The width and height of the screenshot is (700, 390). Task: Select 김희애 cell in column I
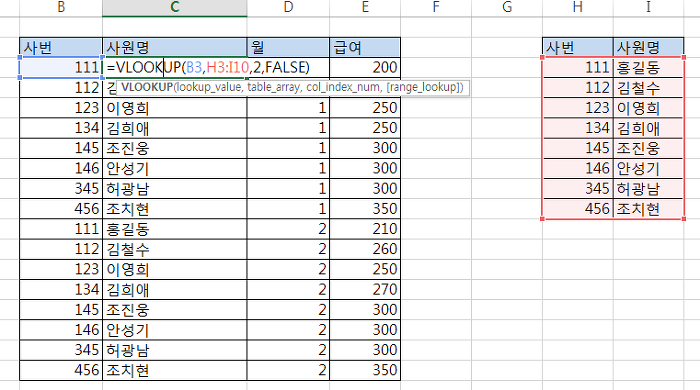648,128
